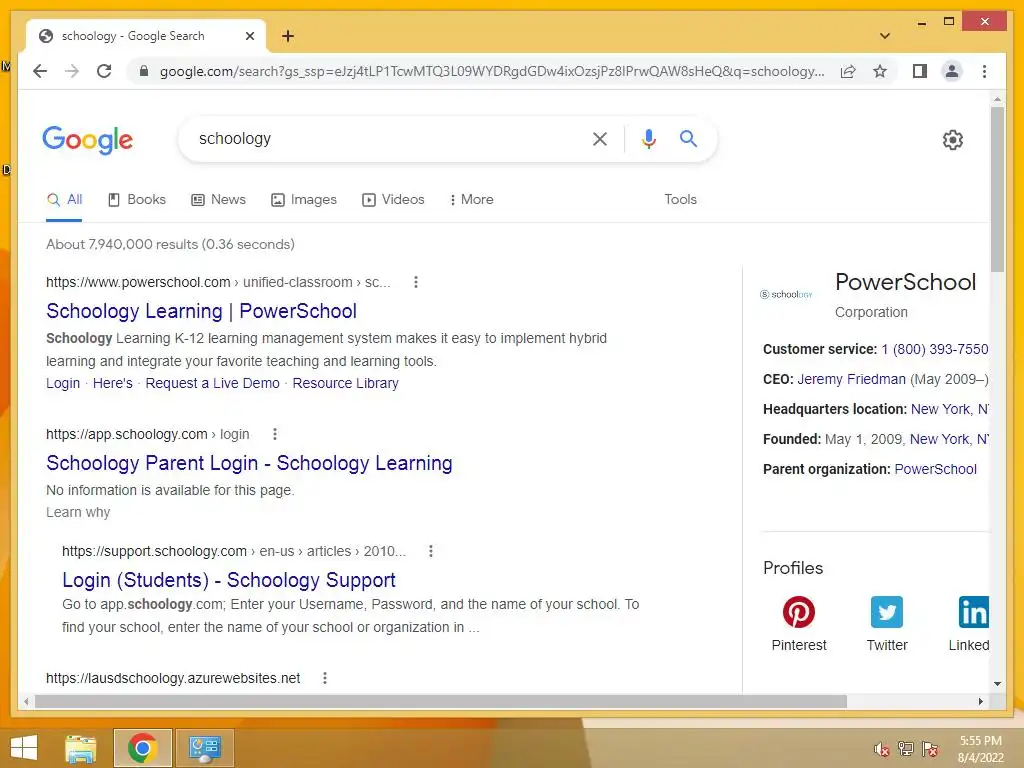
Task: View site info via the padlock icon
Action: tap(144, 71)
